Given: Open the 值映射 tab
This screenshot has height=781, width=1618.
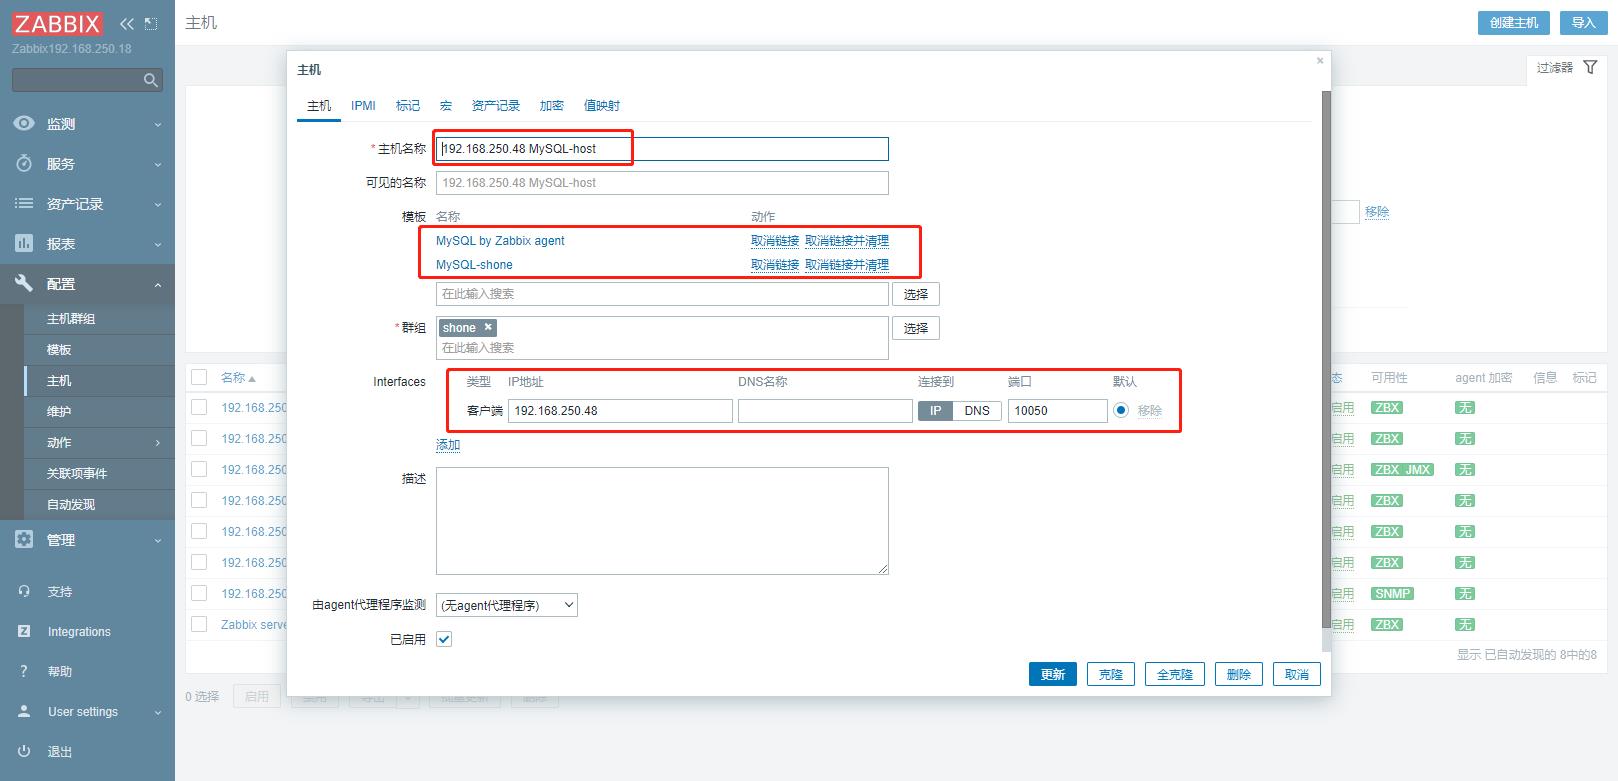Looking at the screenshot, I should coord(602,105).
